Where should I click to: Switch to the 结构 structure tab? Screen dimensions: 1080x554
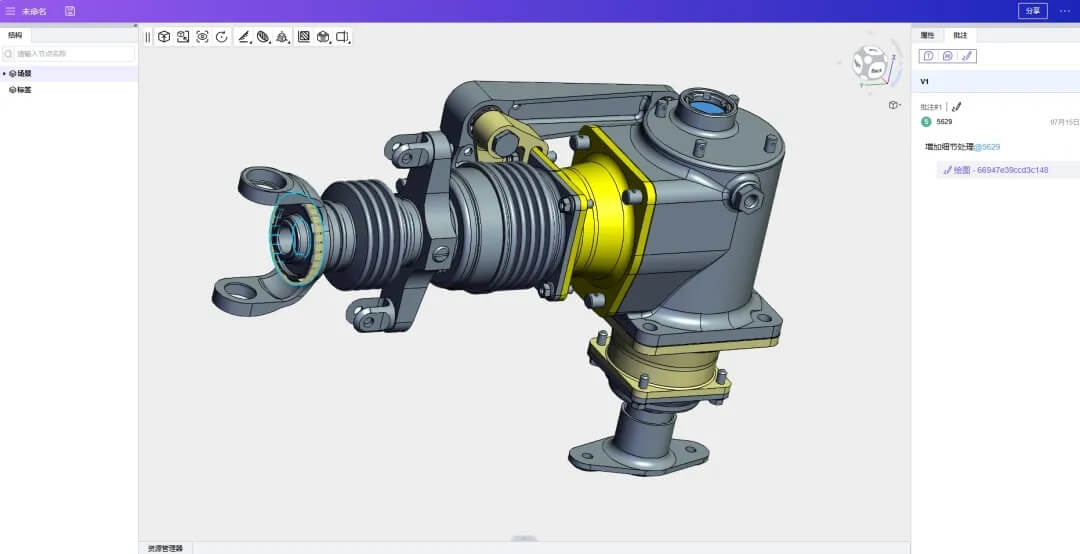(x=15, y=35)
